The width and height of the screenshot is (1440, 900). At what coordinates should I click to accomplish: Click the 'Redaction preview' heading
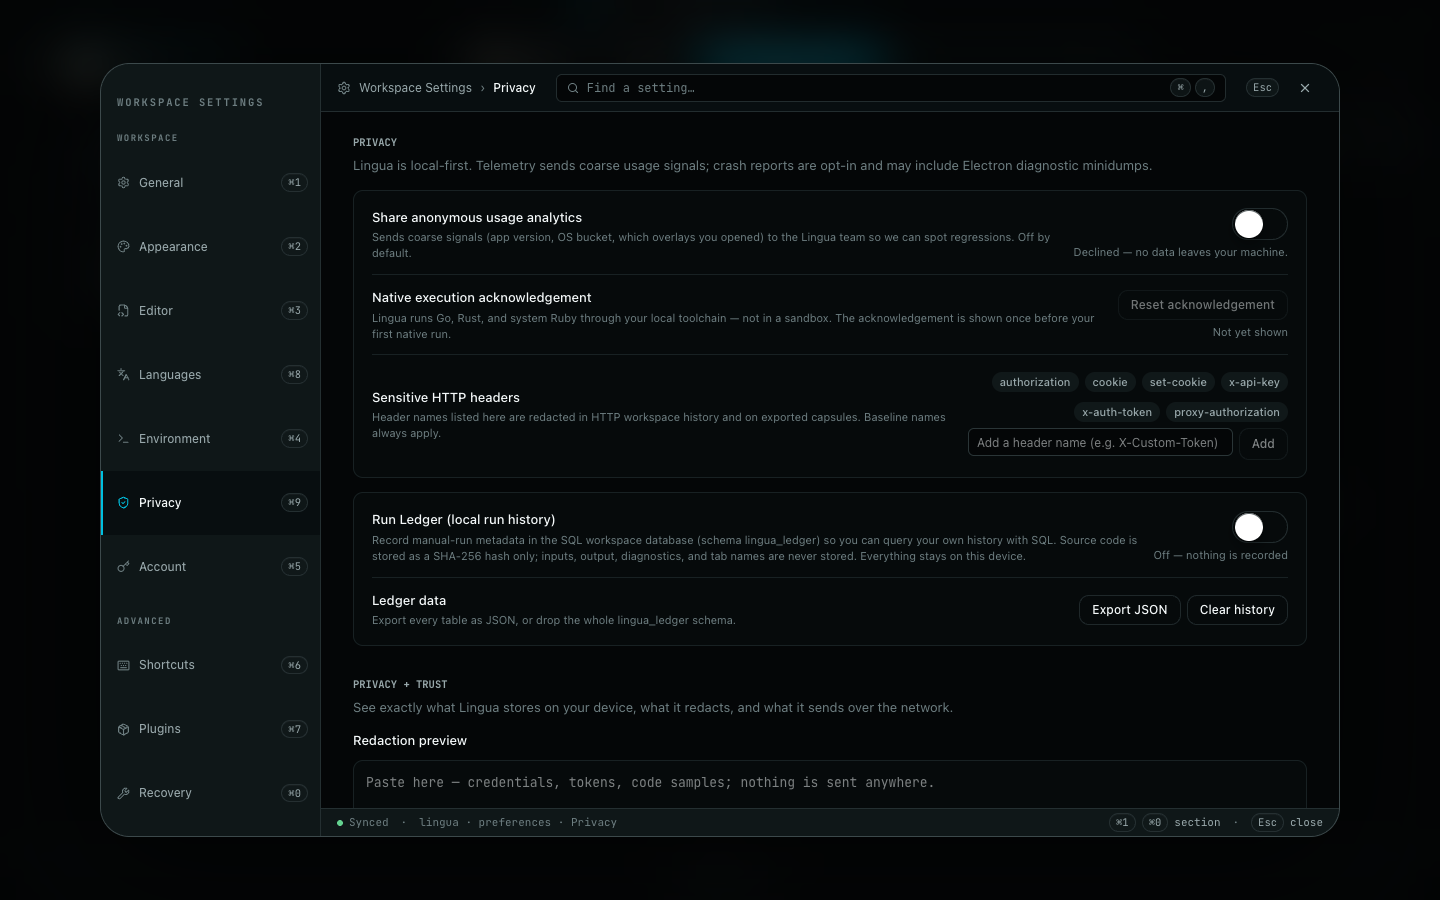(x=410, y=741)
